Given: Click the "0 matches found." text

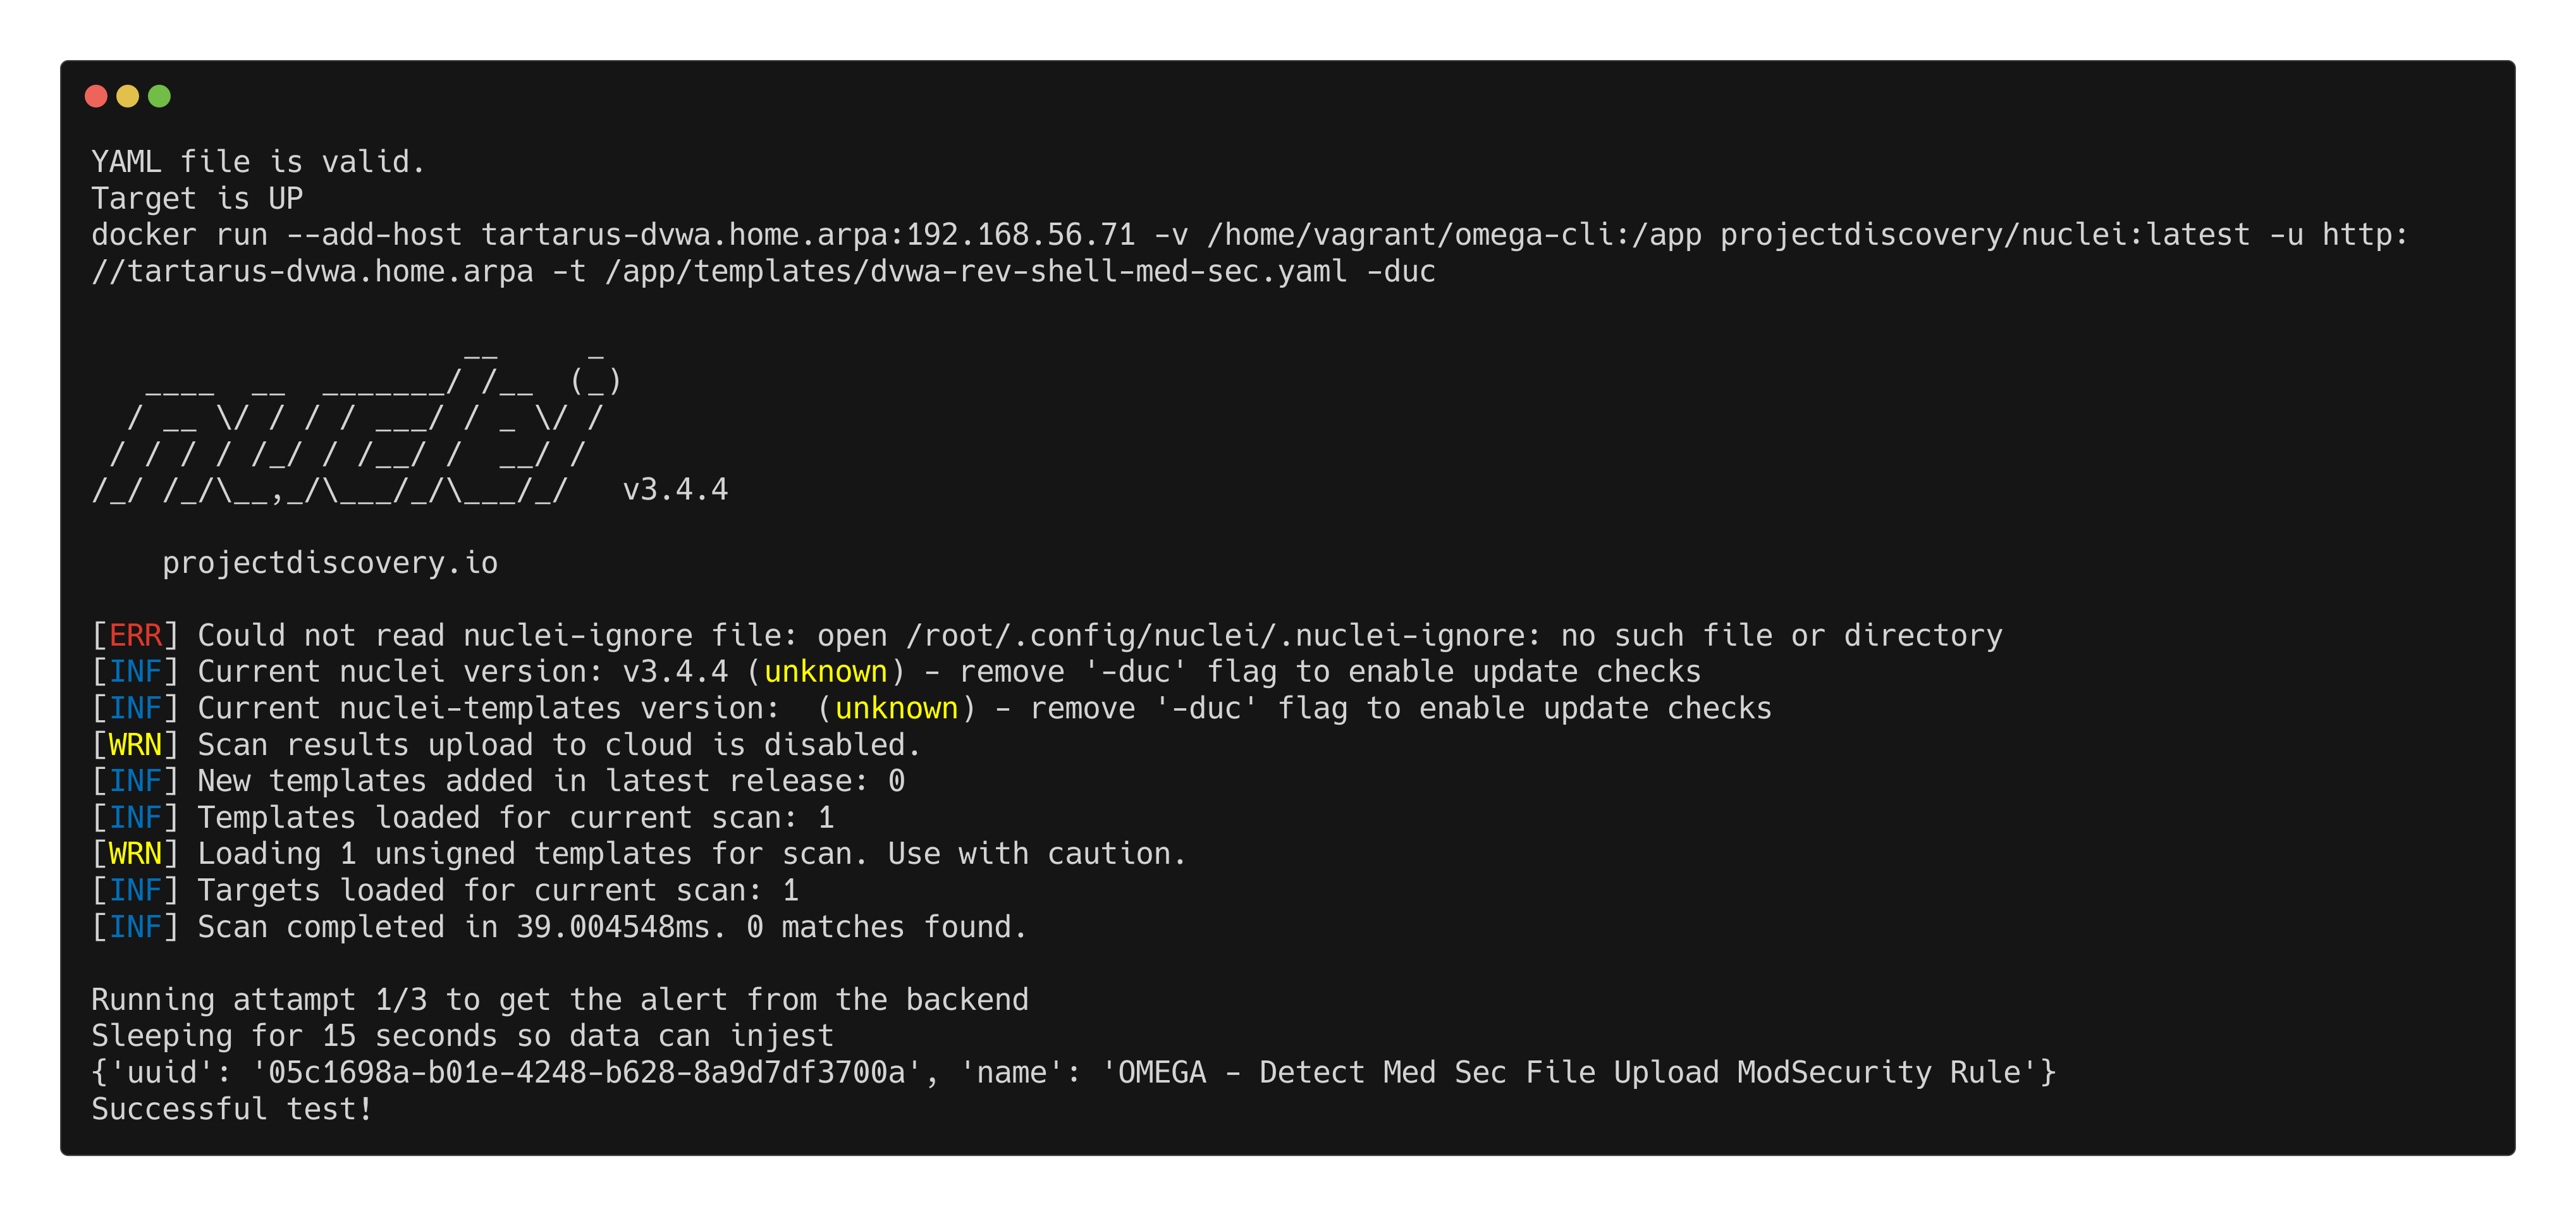Looking at the screenshot, I should (x=886, y=927).
